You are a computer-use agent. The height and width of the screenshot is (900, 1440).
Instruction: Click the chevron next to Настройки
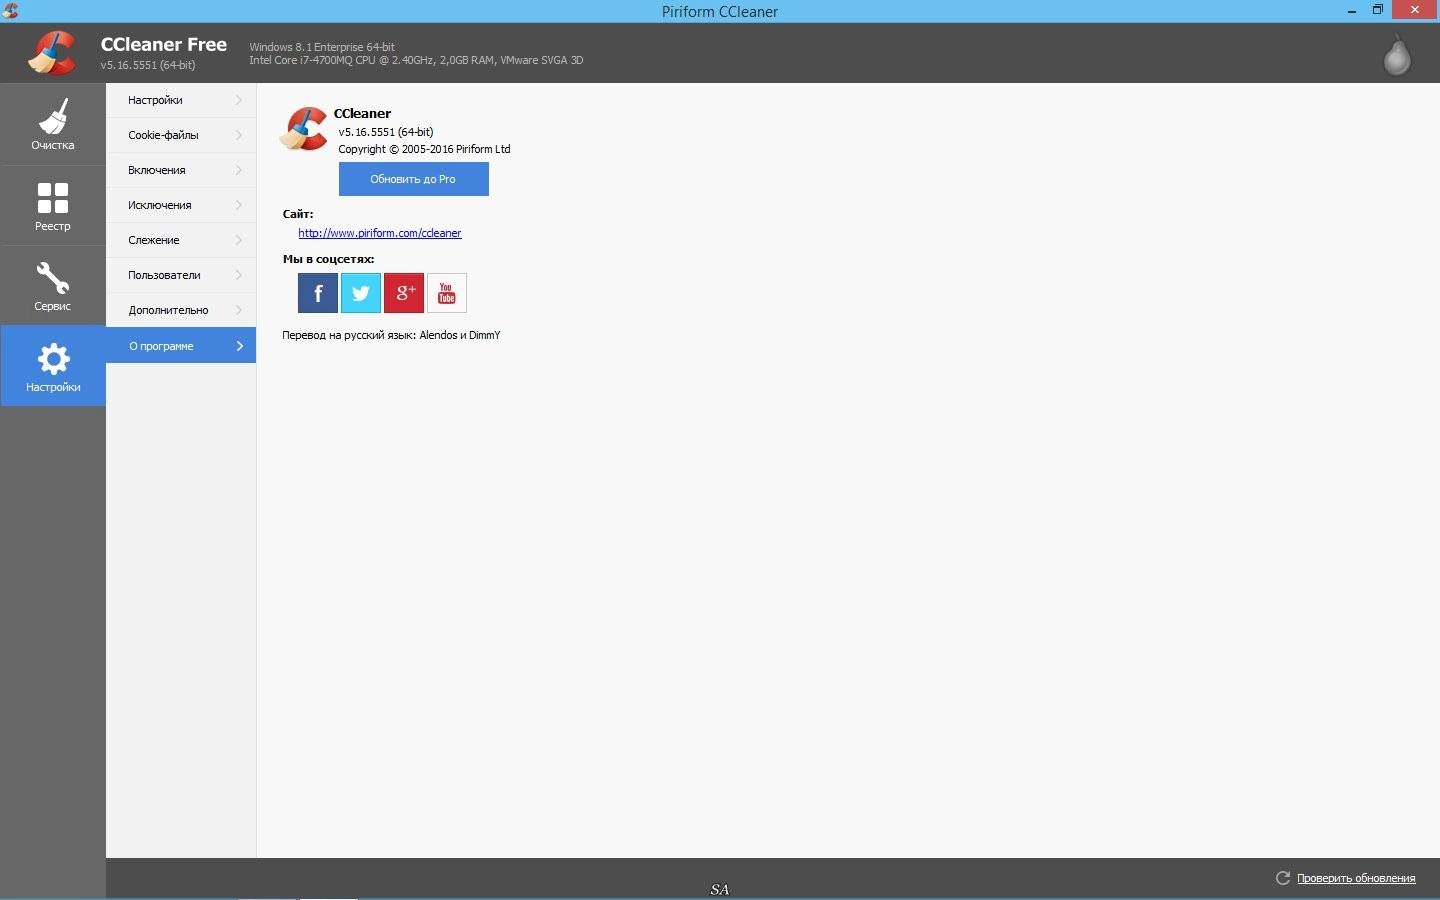(x=239, y=100)
